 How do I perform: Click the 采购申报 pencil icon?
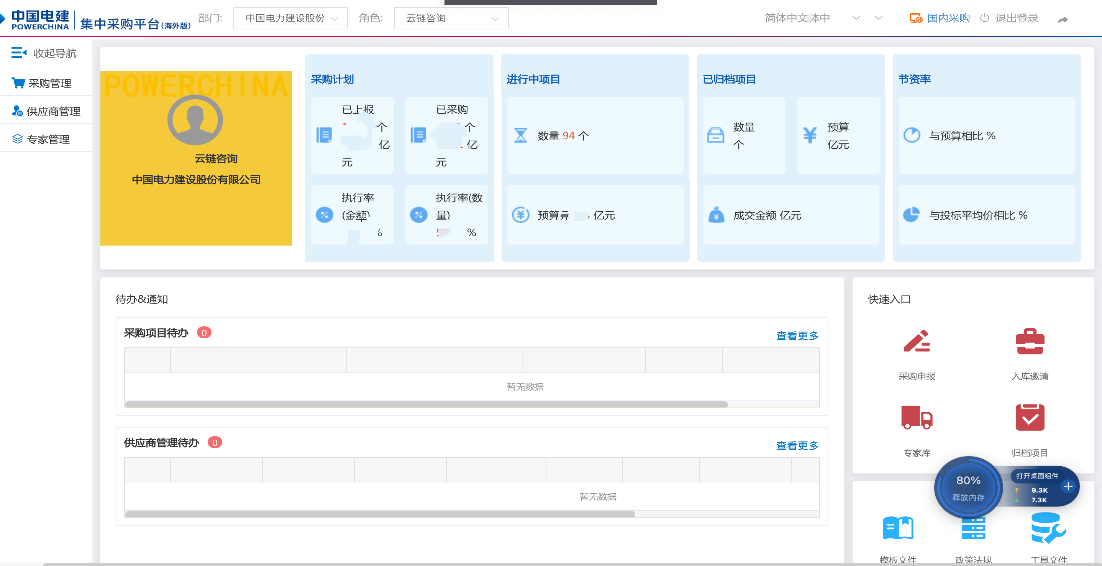tap(917, 342)
